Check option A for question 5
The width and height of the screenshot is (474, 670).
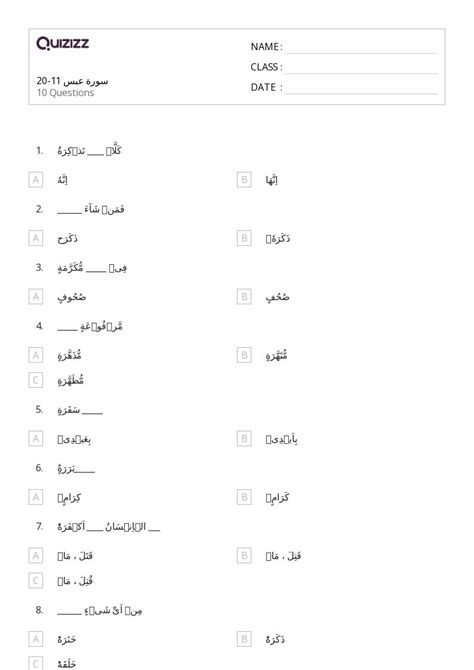(36, 439)
